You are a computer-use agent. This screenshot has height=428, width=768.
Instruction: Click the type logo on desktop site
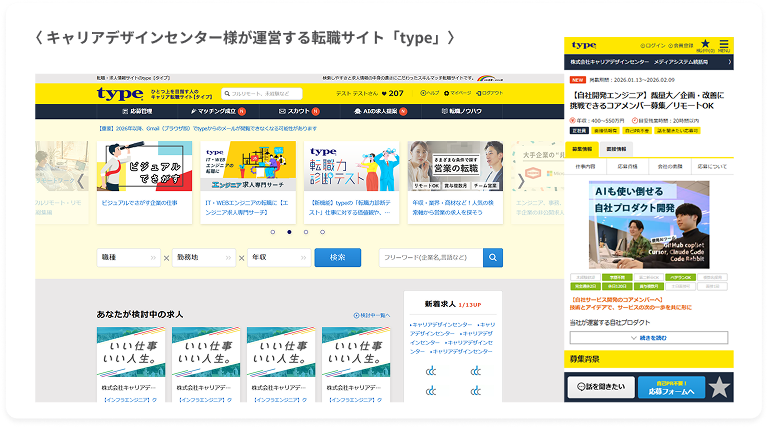point(120,93)
